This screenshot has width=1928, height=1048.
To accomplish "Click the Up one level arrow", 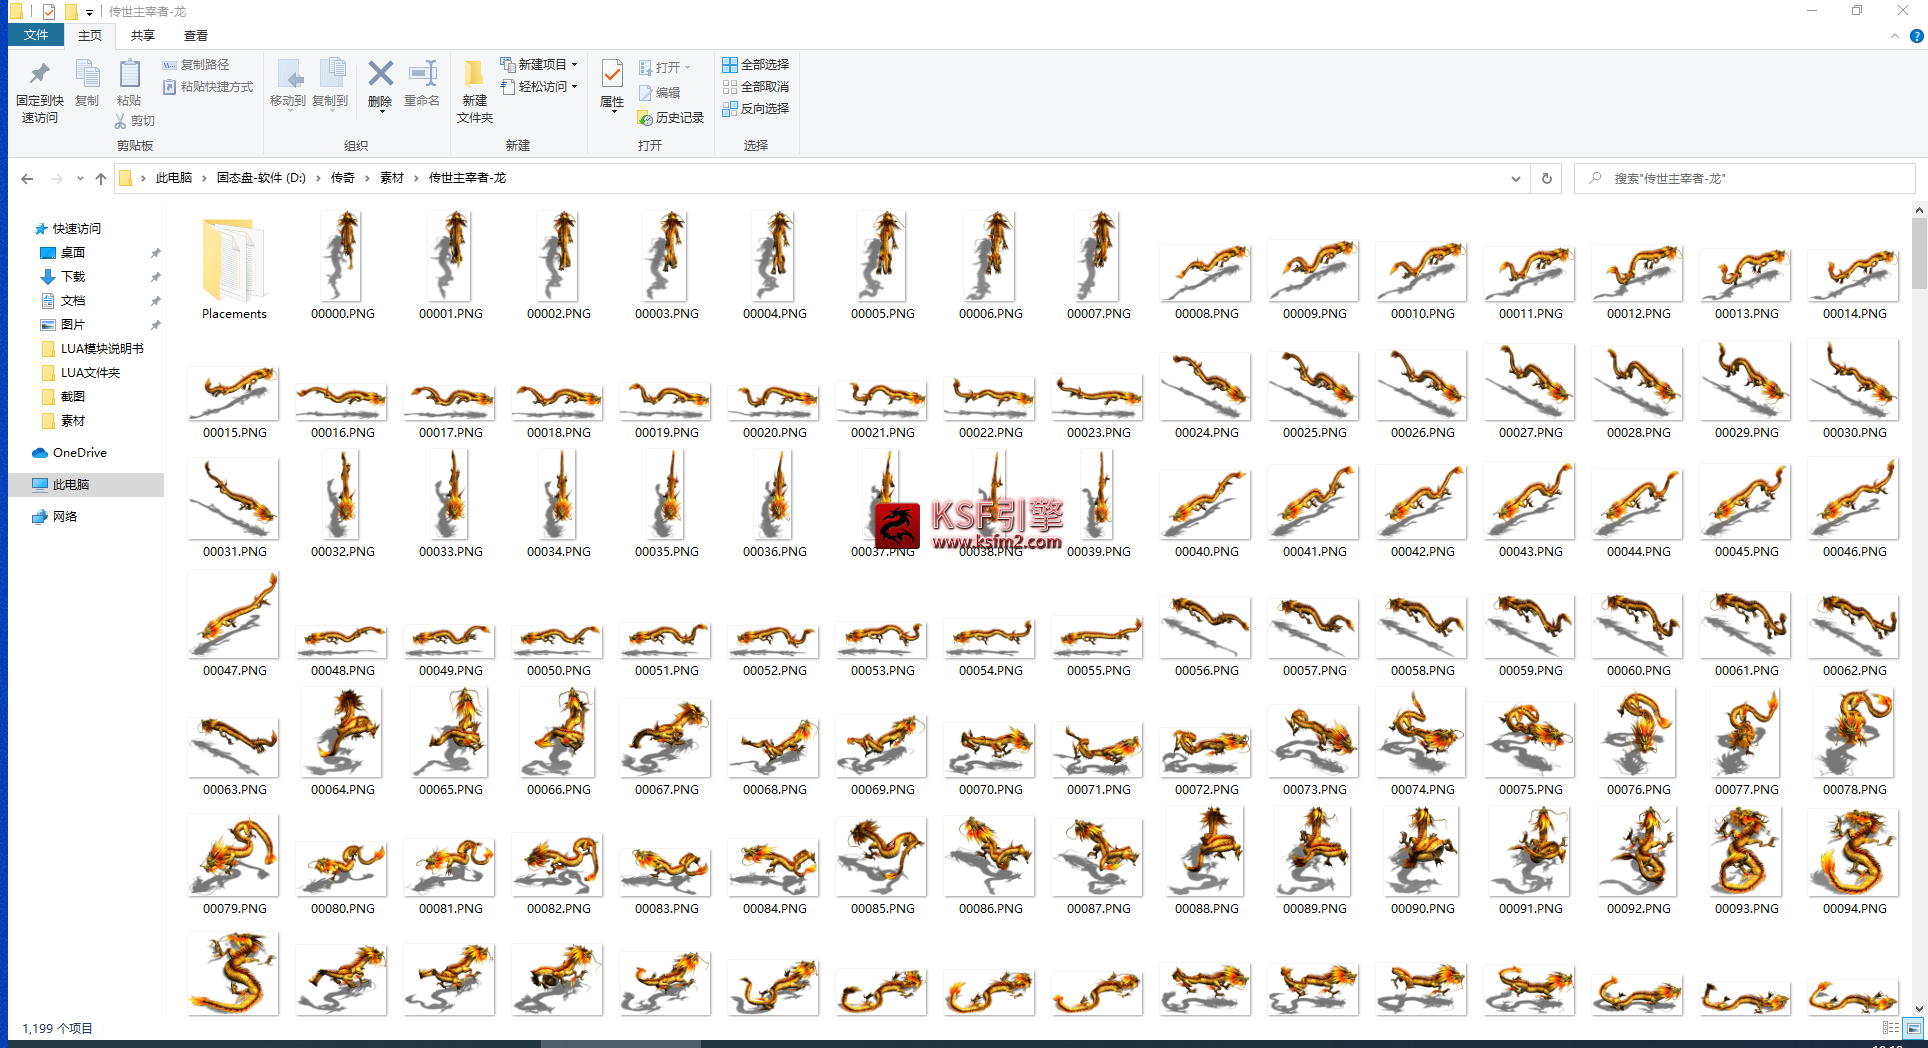I will (x=101, y=179).
